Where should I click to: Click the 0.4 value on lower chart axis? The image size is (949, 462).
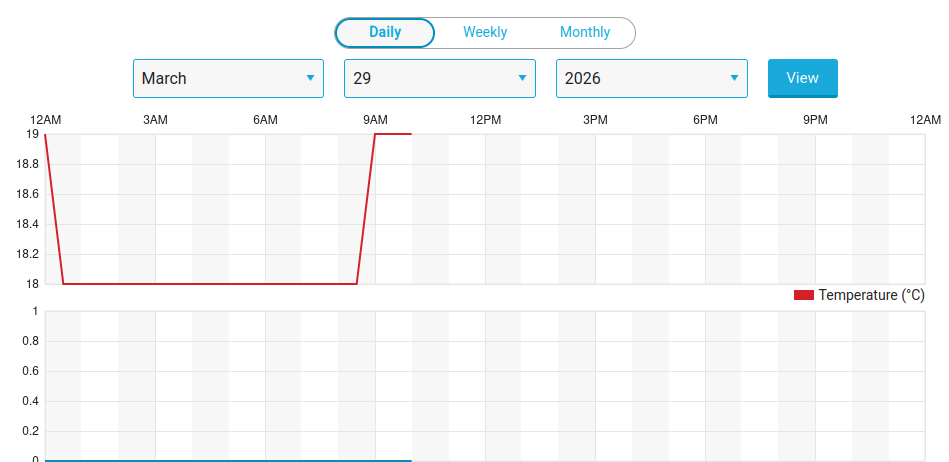pos(30,401)
